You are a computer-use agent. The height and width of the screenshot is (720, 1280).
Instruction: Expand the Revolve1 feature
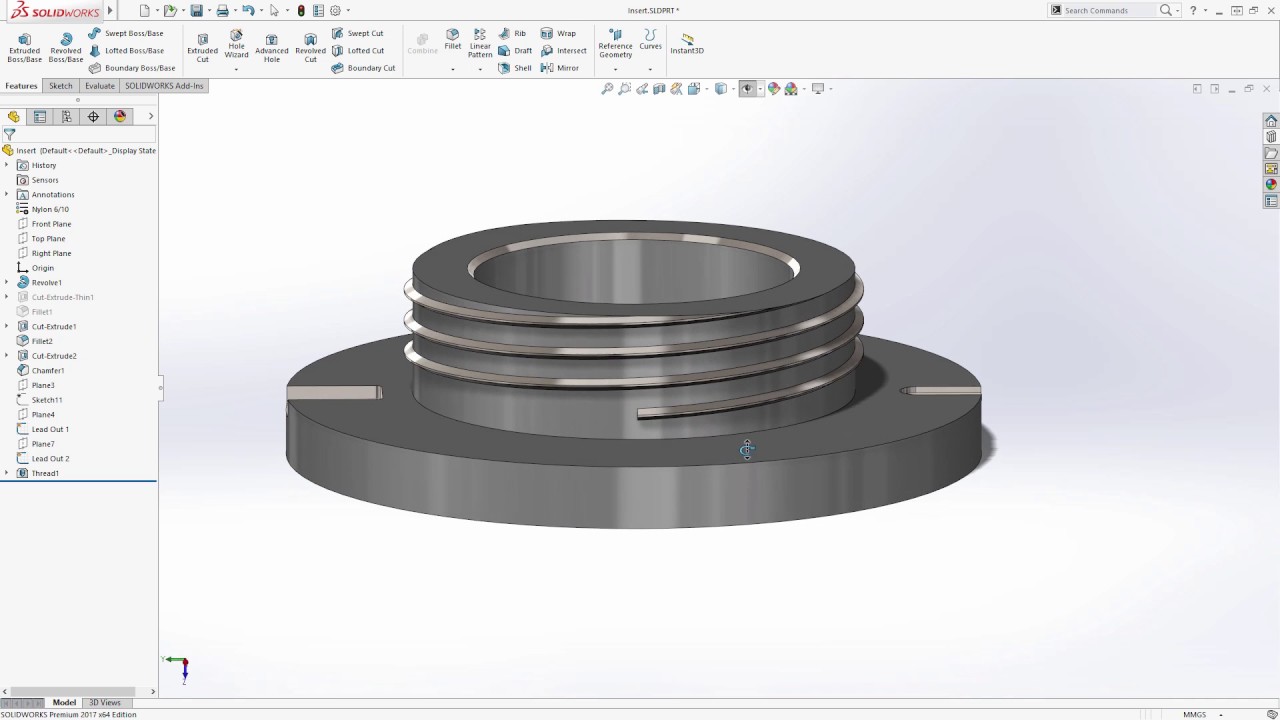[7, 283]
